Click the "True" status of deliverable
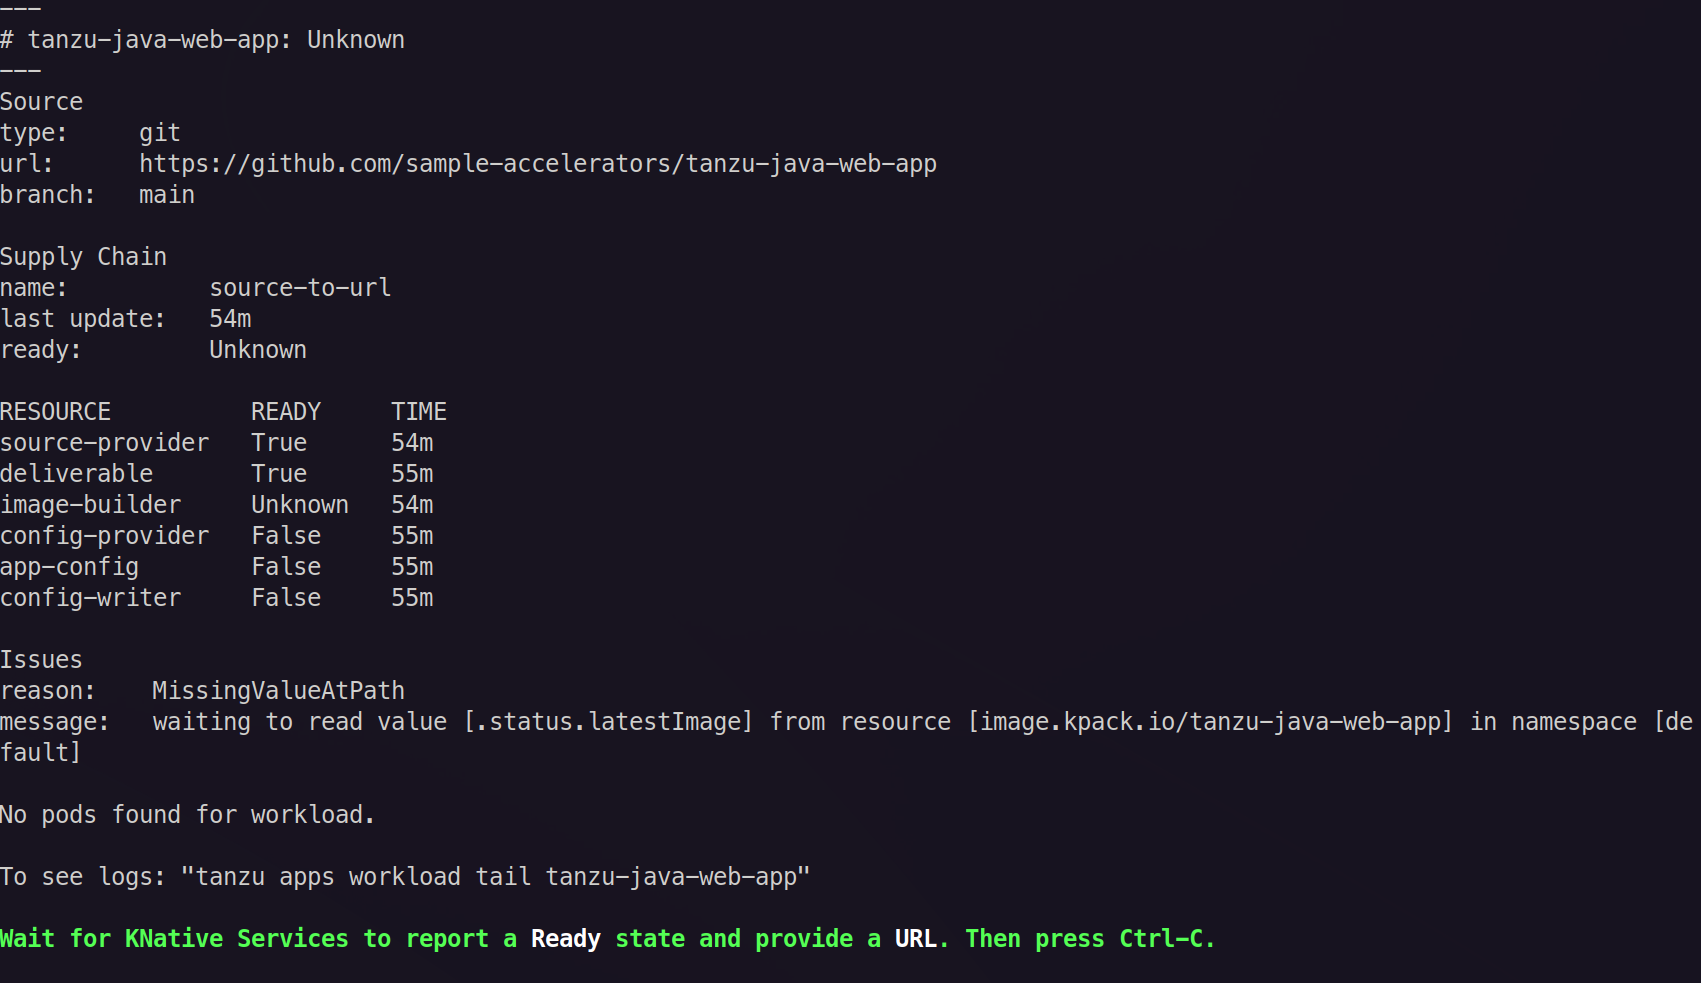 (x=279, y=474)
